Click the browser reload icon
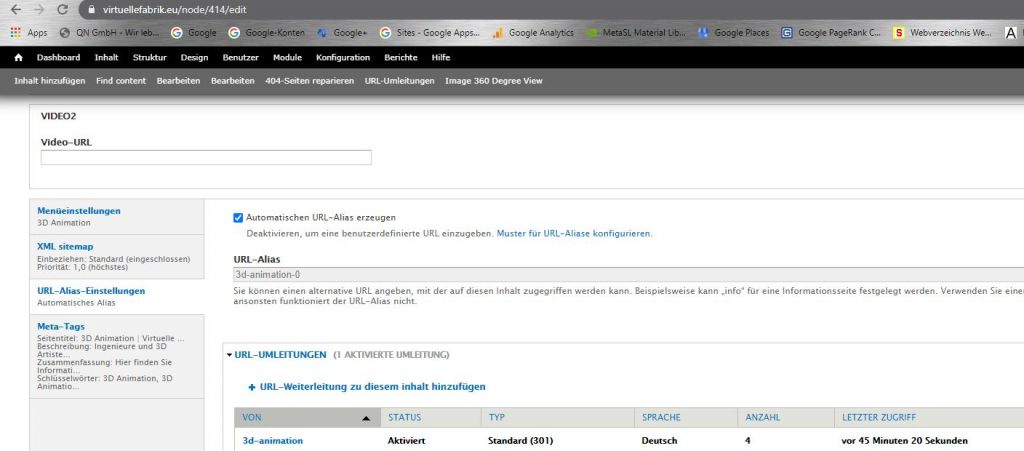1024x451 pixels. click(63, 9)
